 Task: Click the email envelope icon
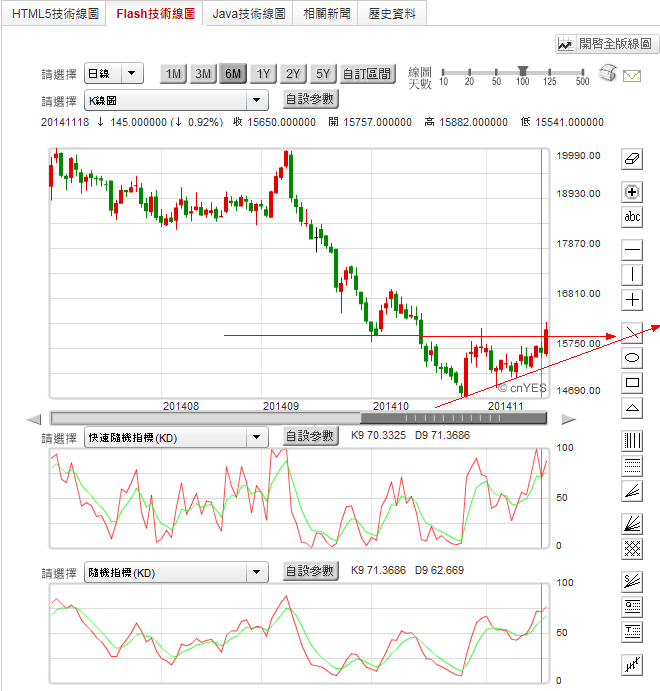tap(632, 76)
